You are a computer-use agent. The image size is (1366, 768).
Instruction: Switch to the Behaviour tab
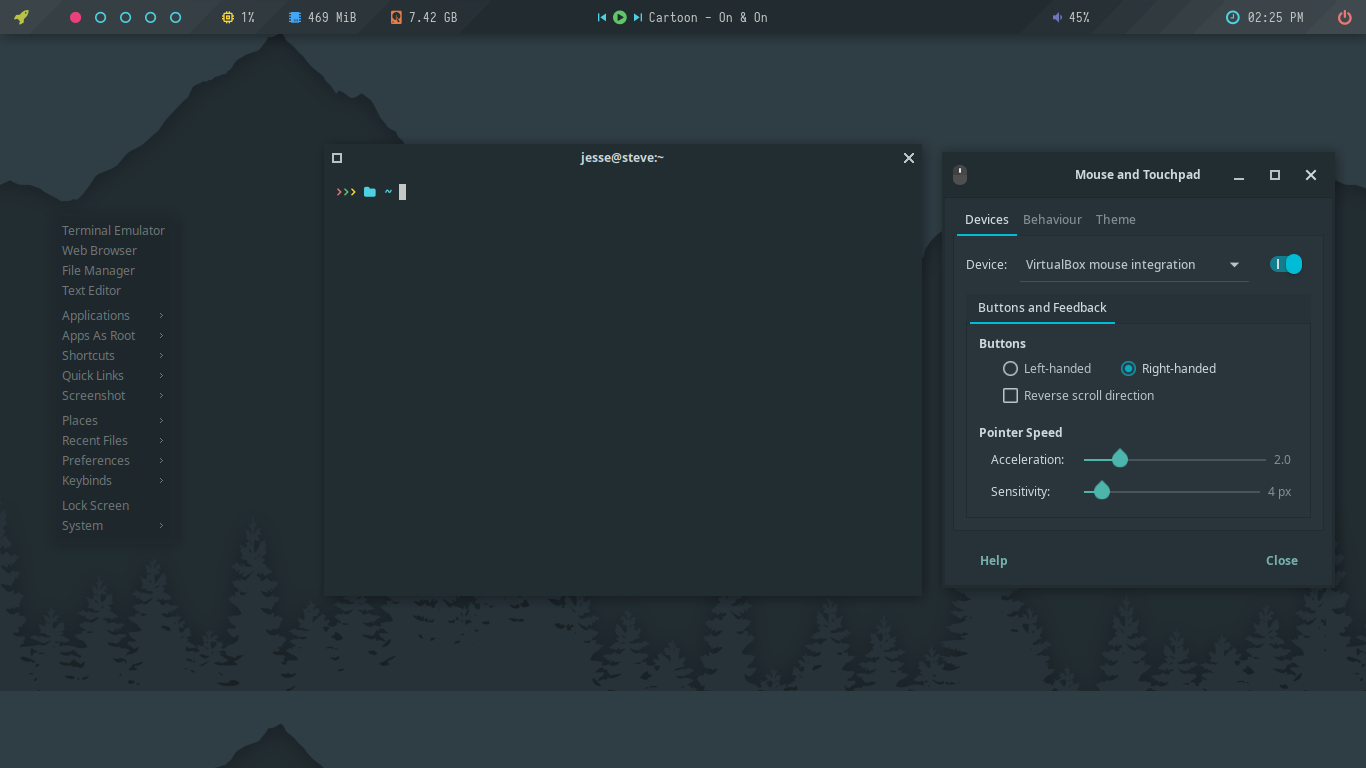(x=1052, y=220)
